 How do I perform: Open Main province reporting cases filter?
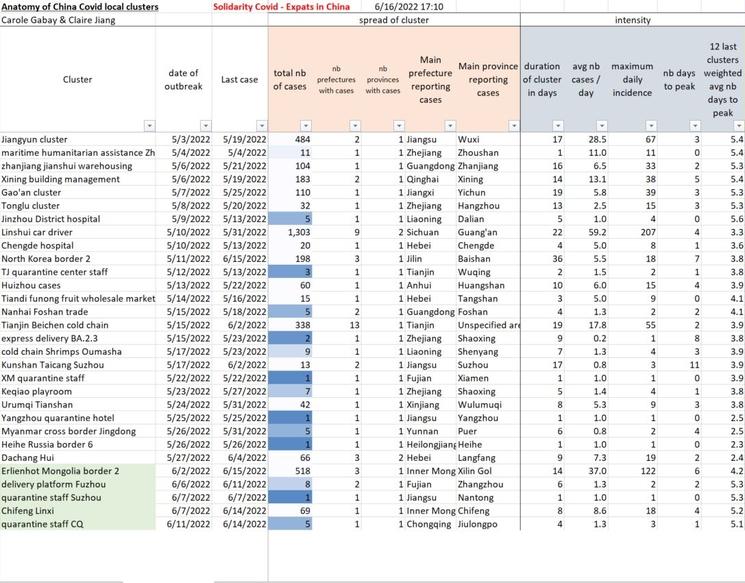pos(513,126)
